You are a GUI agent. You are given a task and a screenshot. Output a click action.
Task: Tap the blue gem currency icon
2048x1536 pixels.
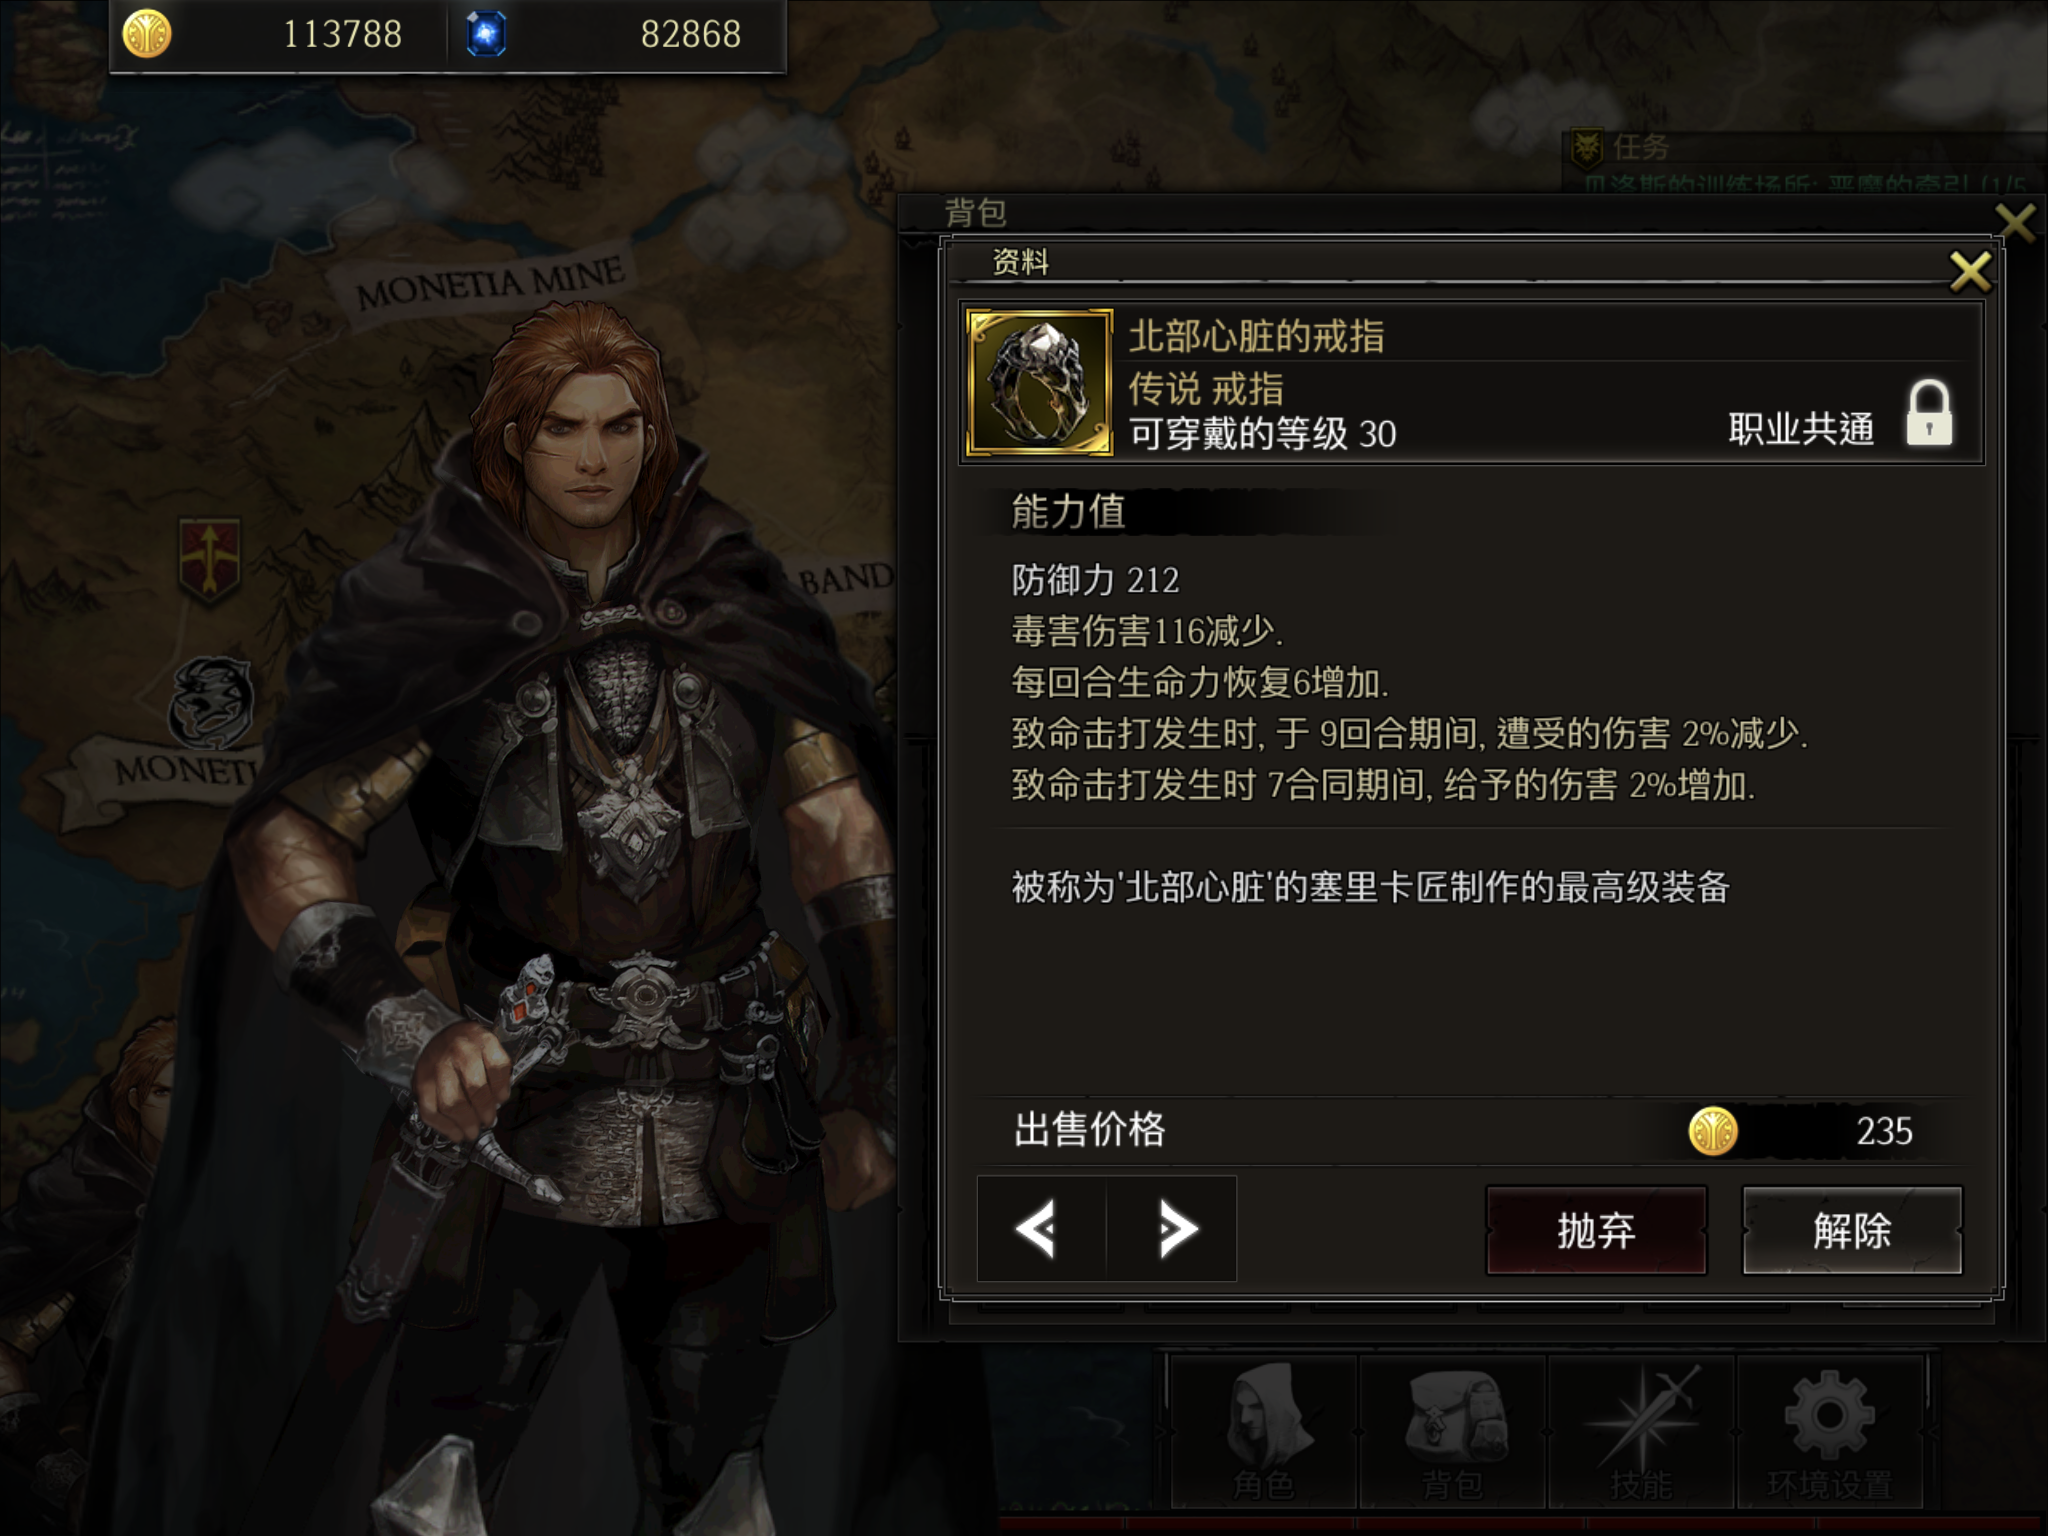coord(486,34)
